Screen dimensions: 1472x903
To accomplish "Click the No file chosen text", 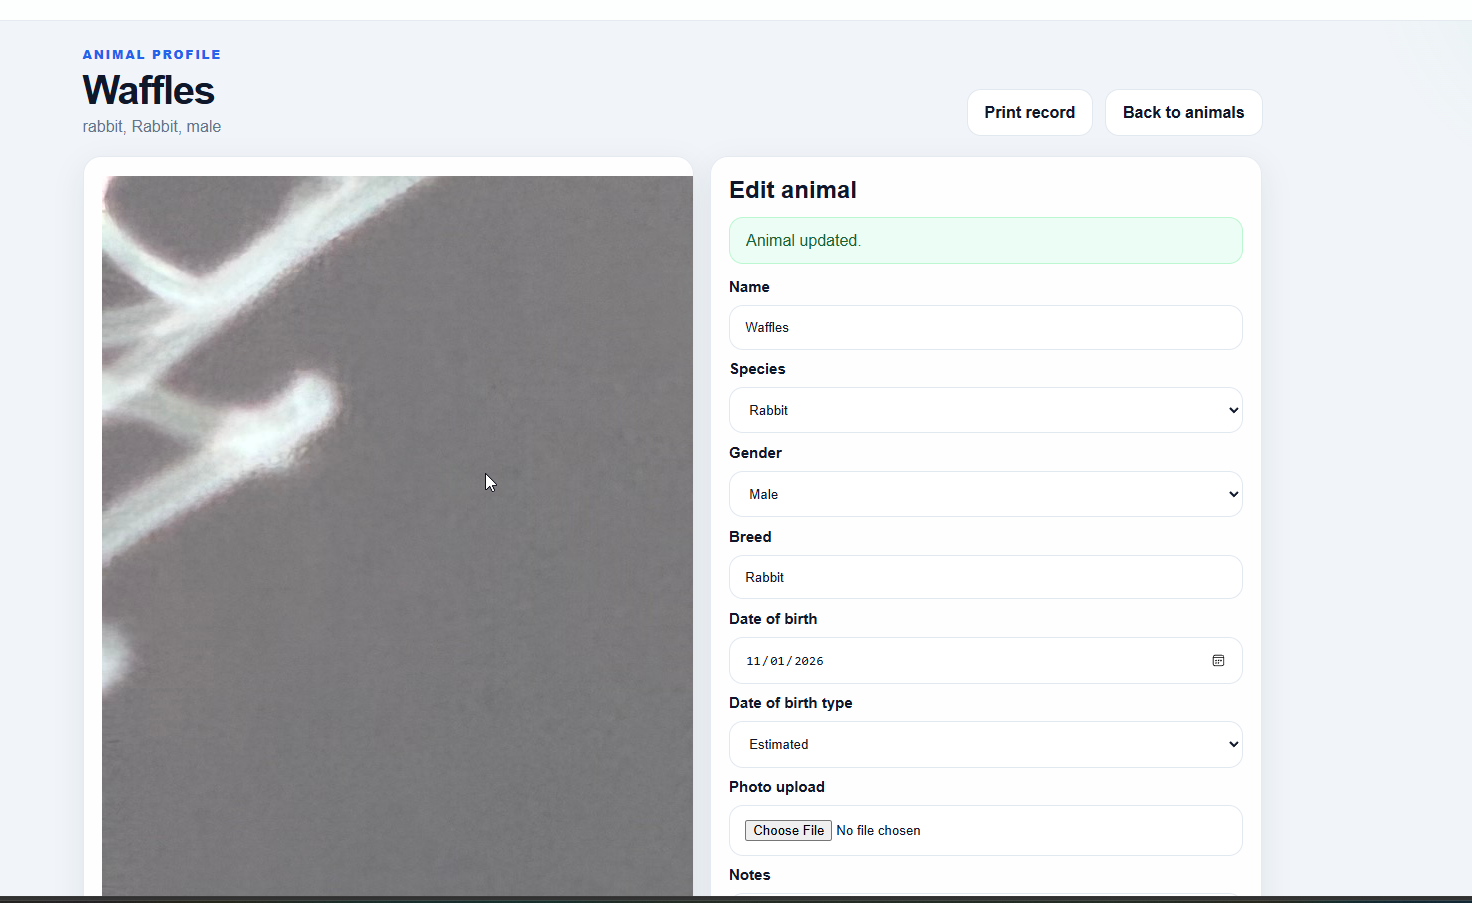I will point(878,830).
